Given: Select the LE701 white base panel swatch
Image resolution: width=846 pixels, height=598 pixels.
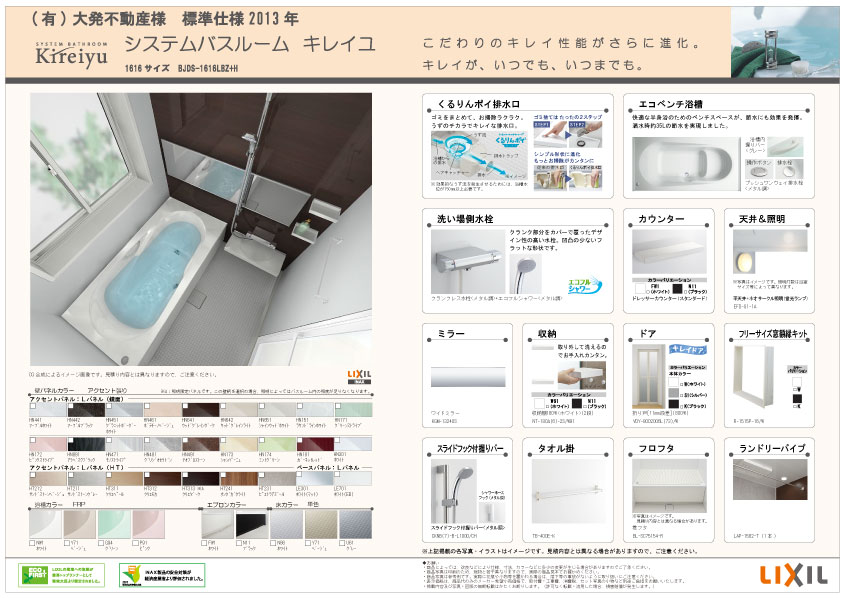Looking at the screenshot, I should [x=353, y=479].
